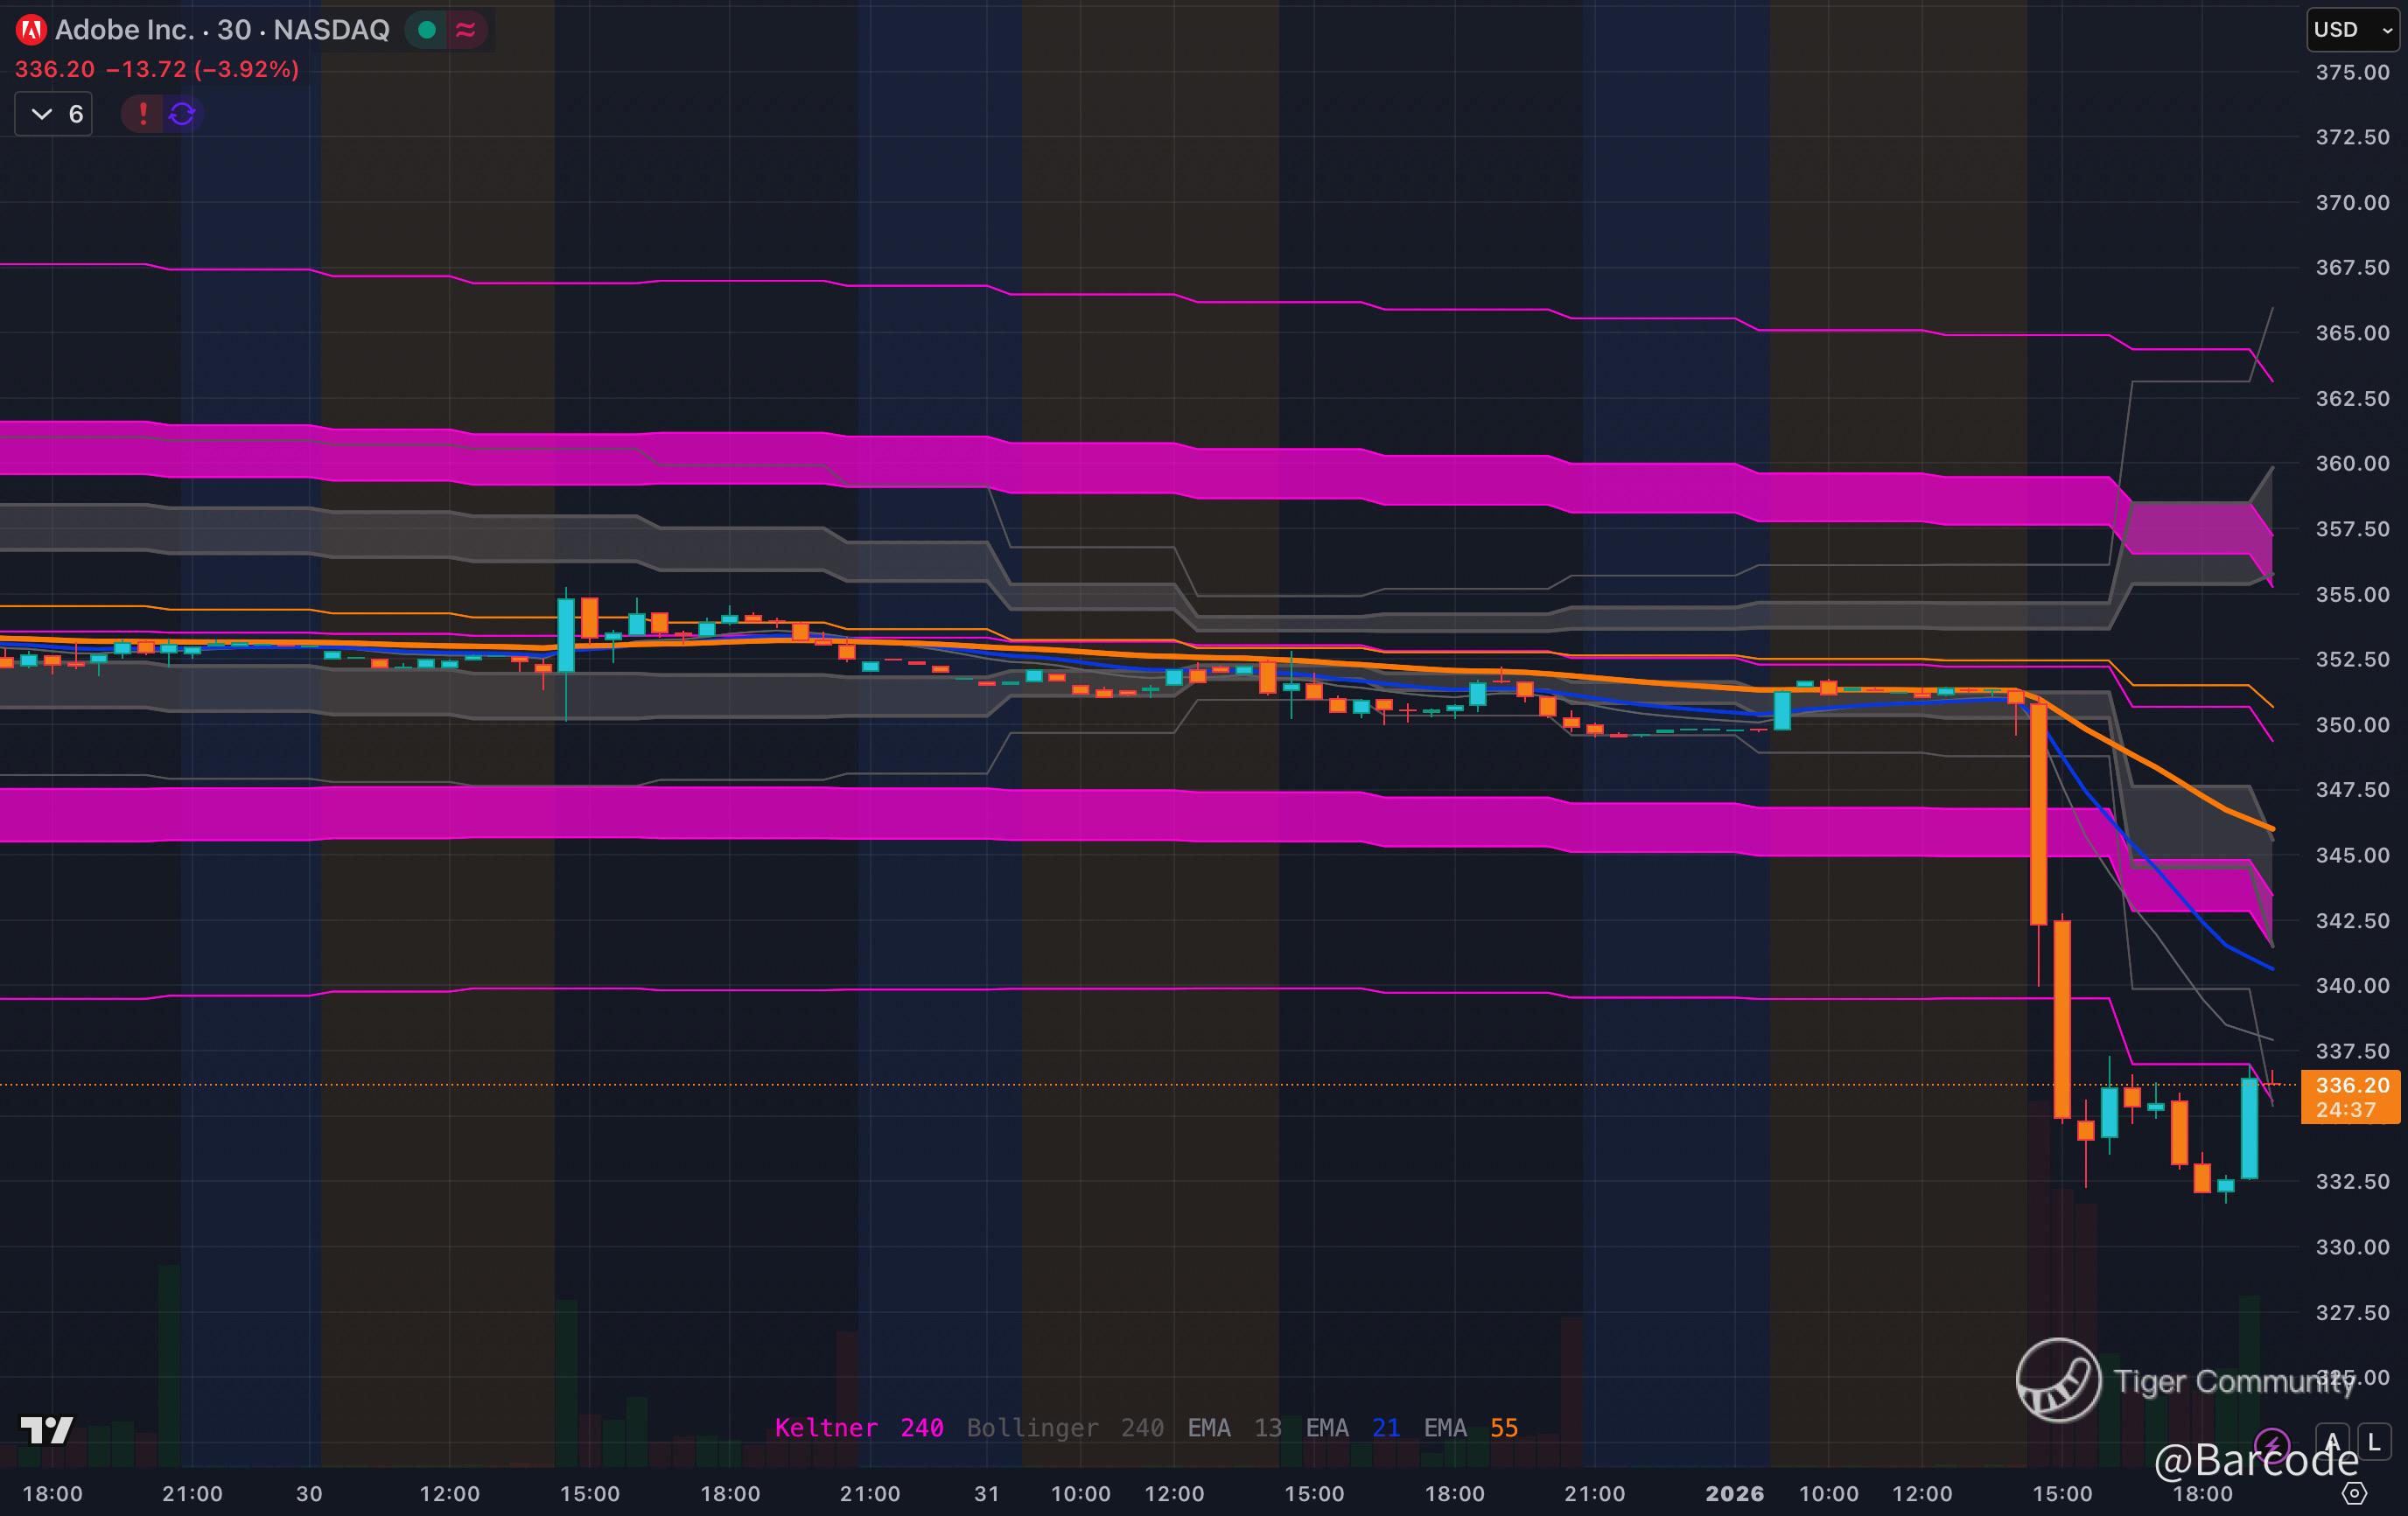Click the pink approximate-data wave icon

pos(466,30)
